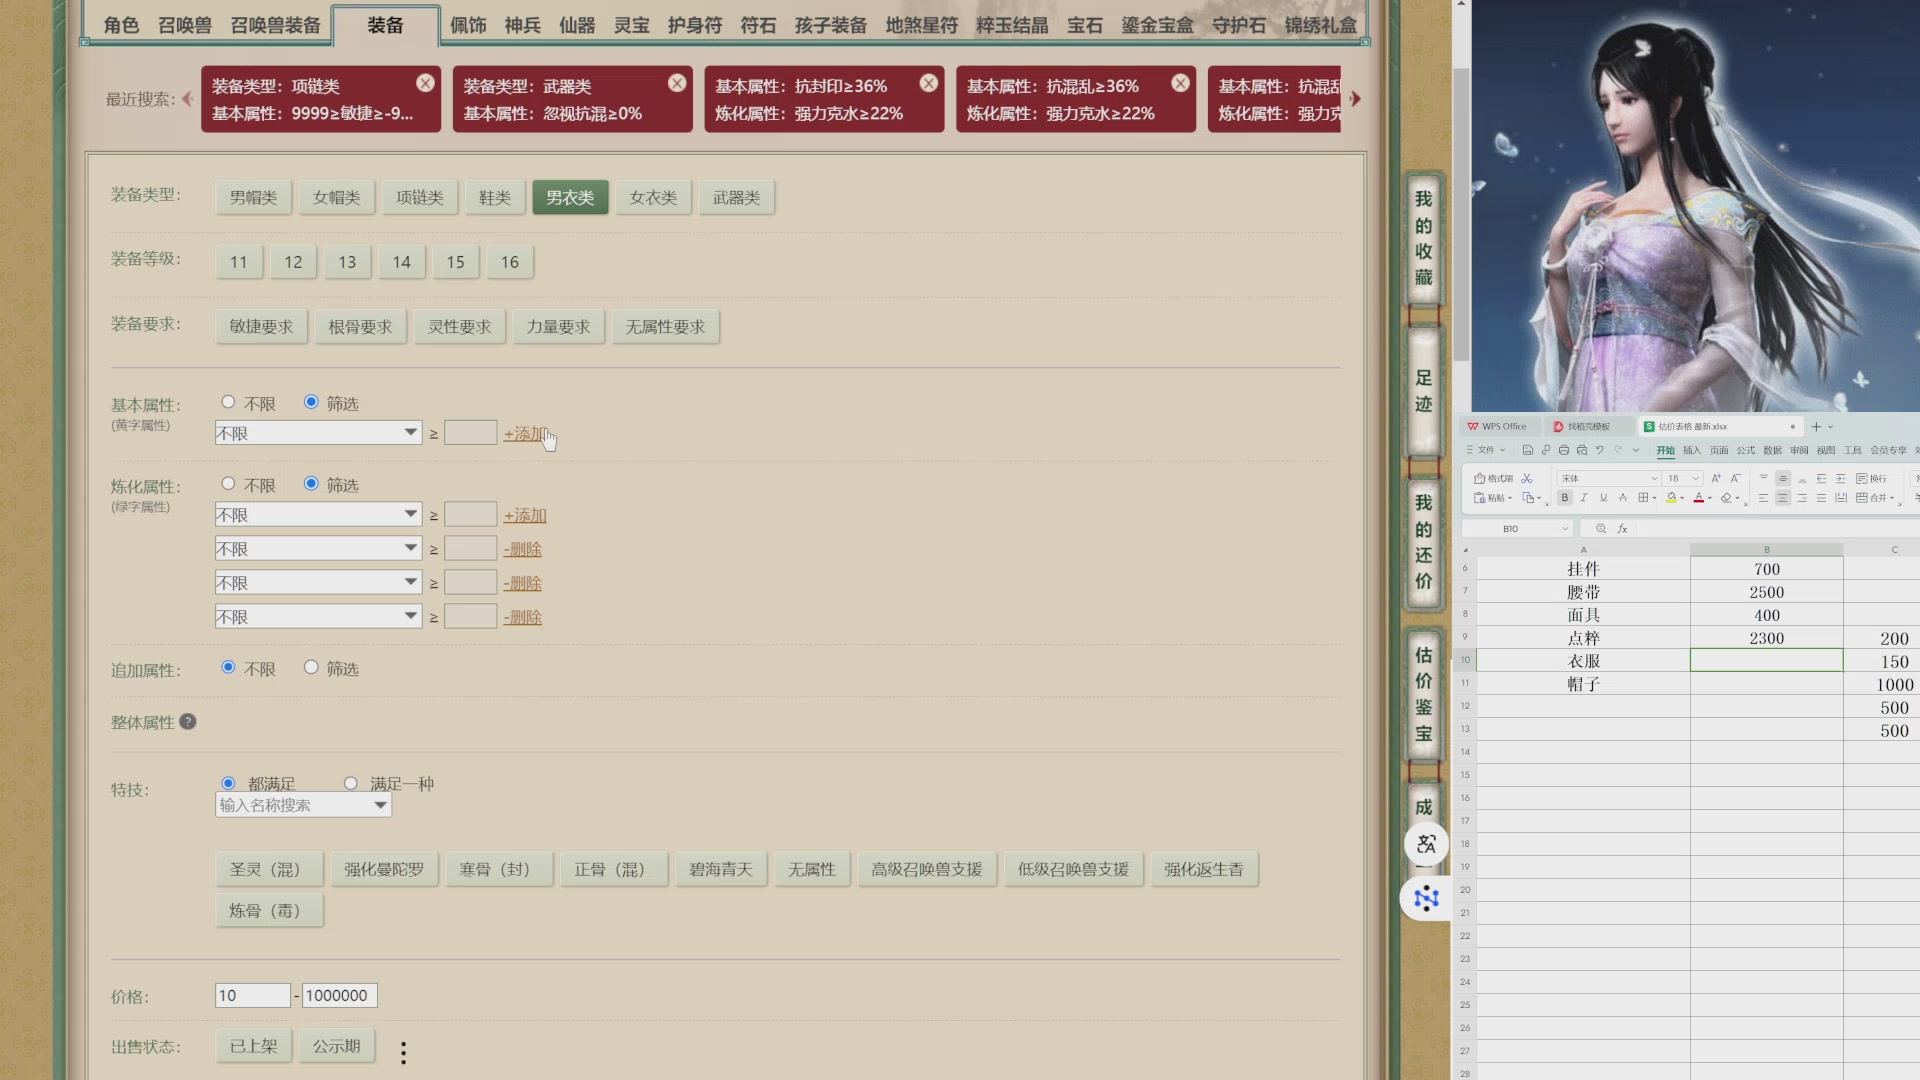Toggle bold in WPS toolbar
This screenshot has width=1920, height=1080.
[1565, 497]
